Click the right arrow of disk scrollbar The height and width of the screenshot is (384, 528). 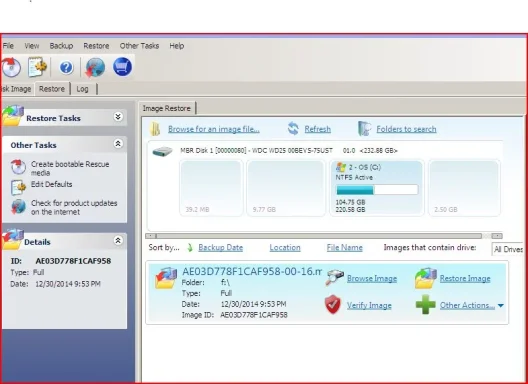pyautogui.click(x=497, y=236)
